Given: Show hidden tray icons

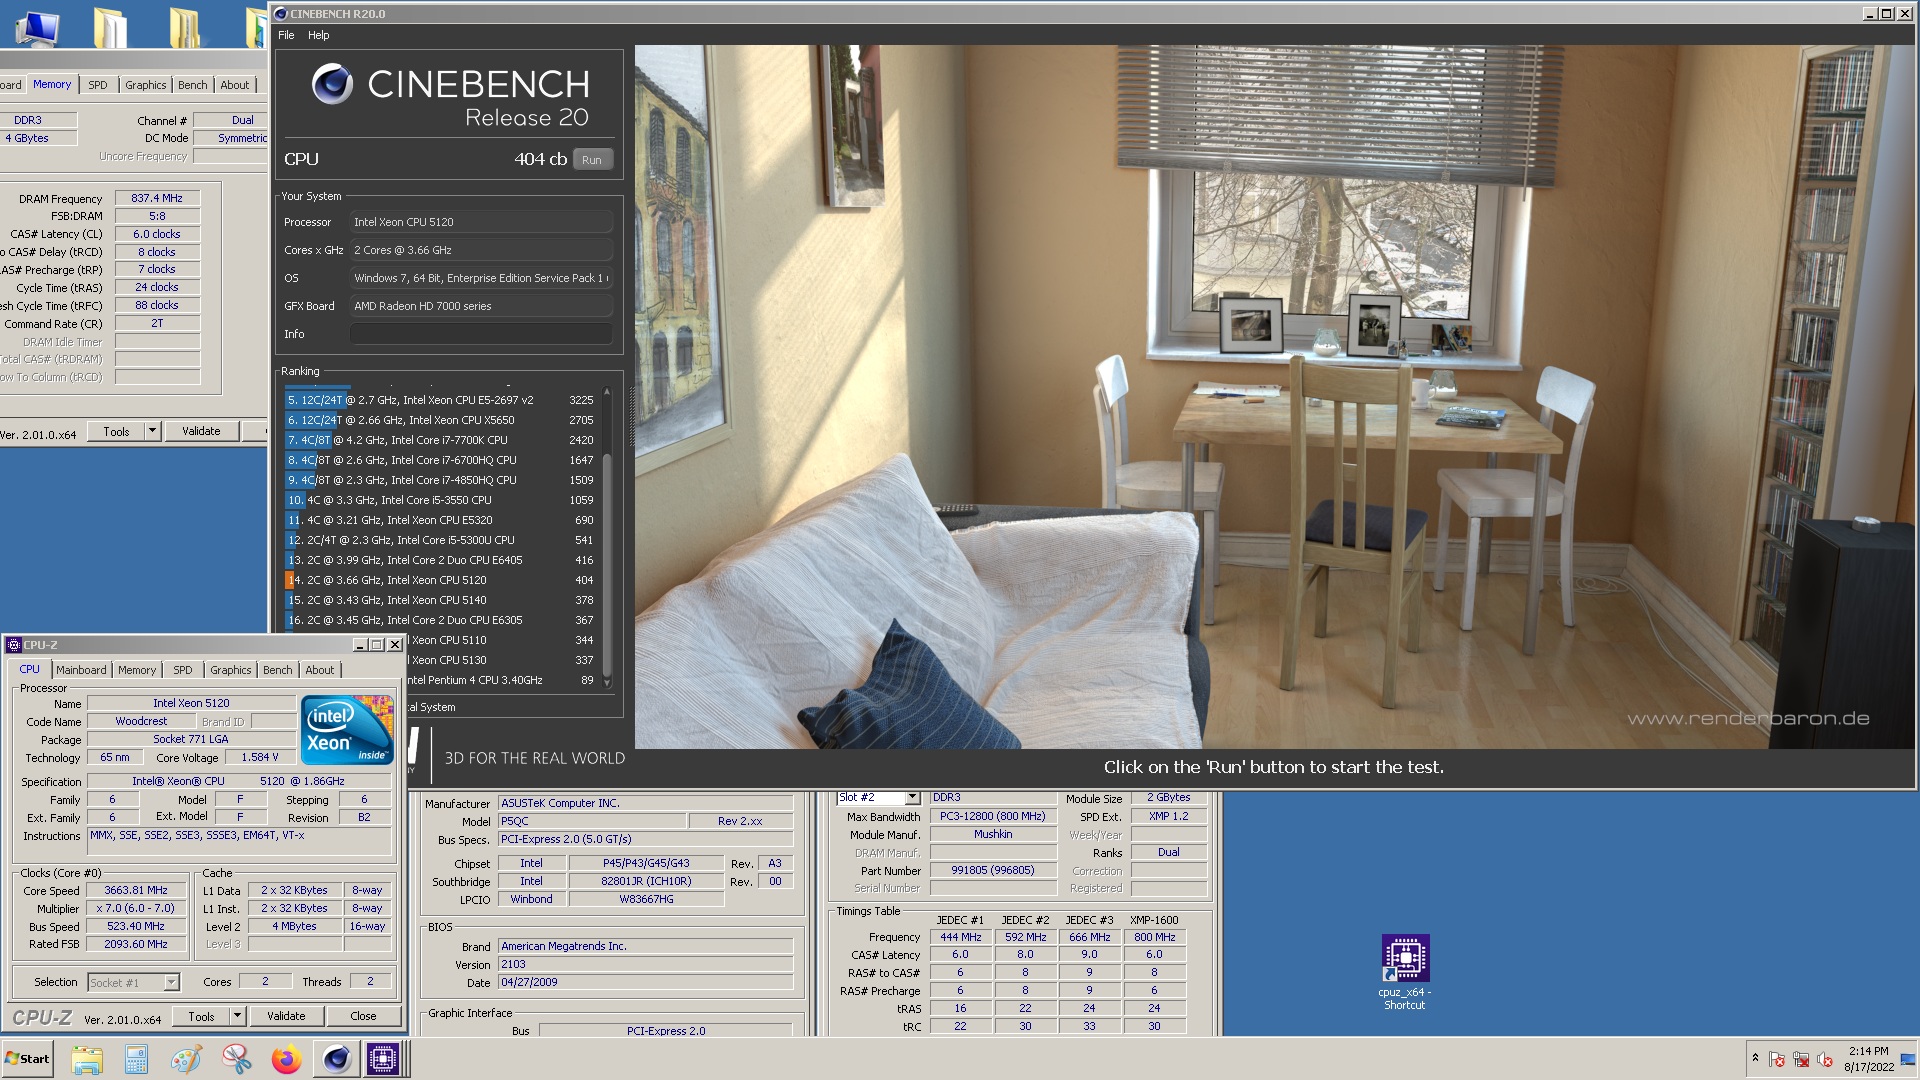Looking at the screenshot, I should [1755, 1058].
